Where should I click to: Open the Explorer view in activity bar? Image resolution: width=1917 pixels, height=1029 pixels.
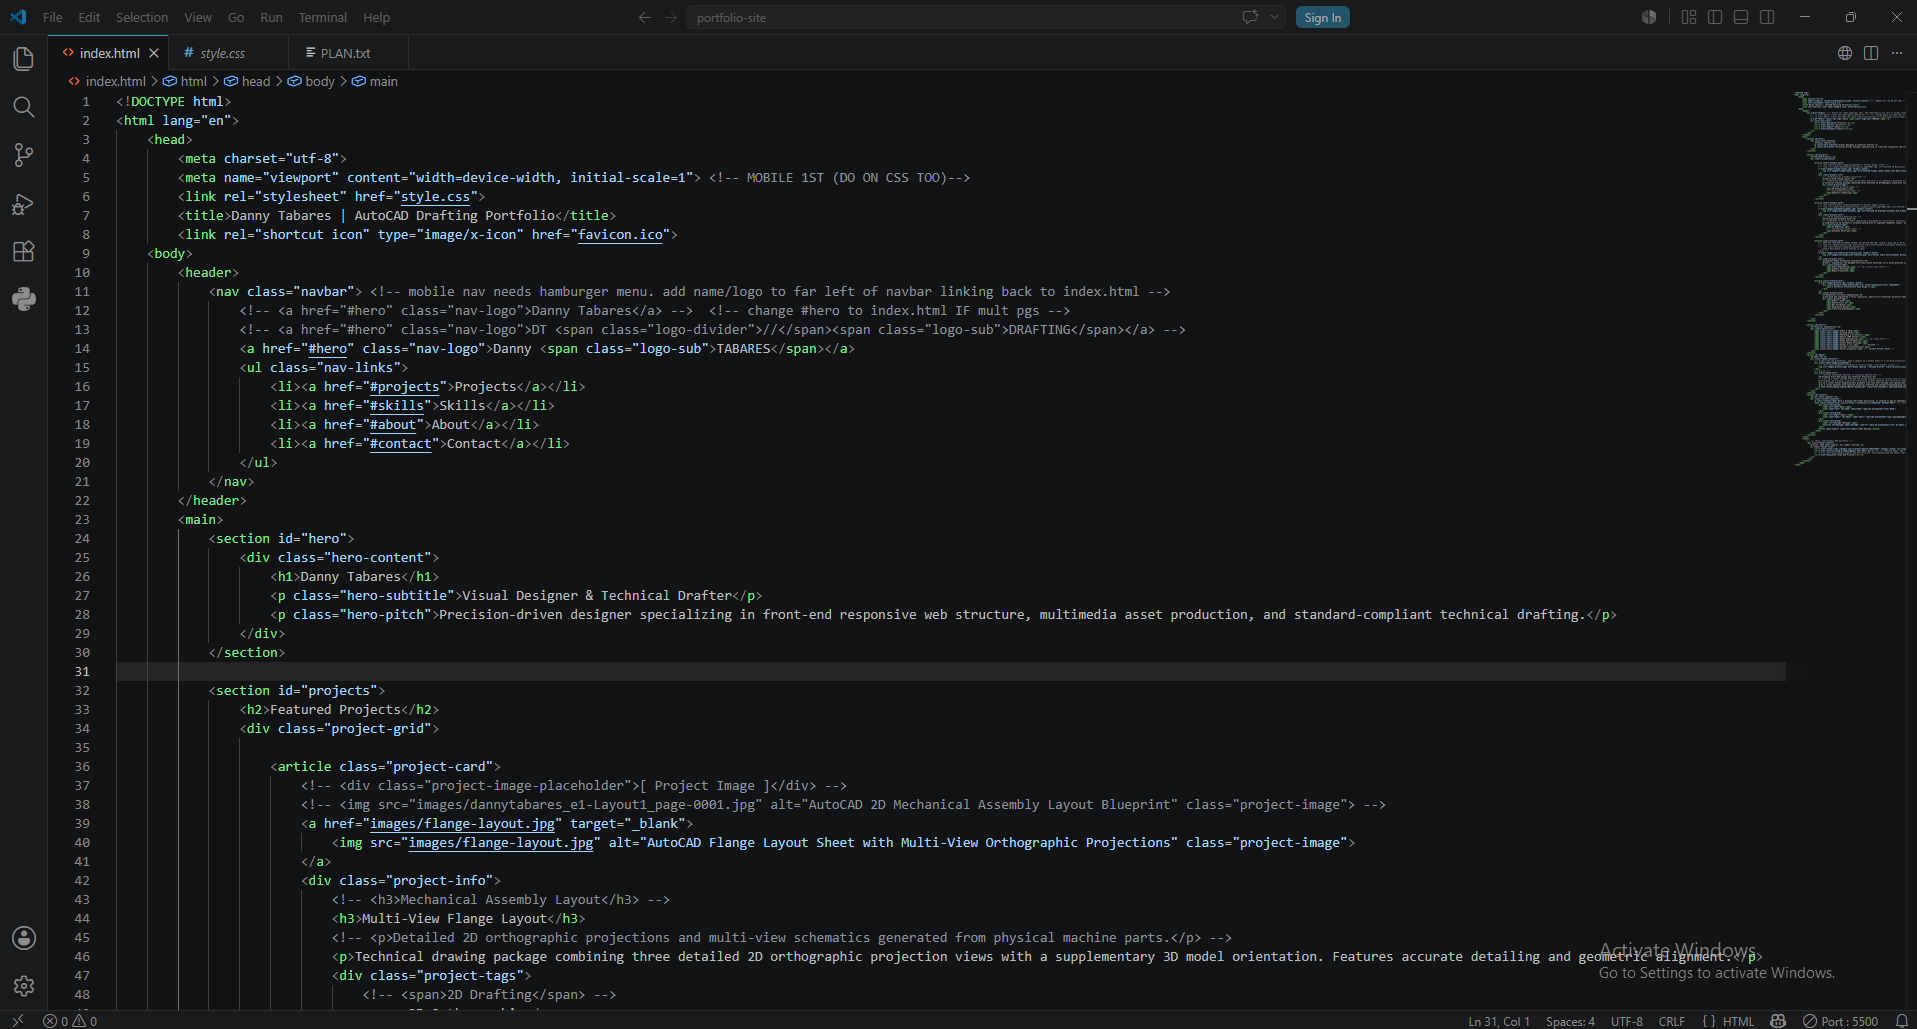[24, 59]
